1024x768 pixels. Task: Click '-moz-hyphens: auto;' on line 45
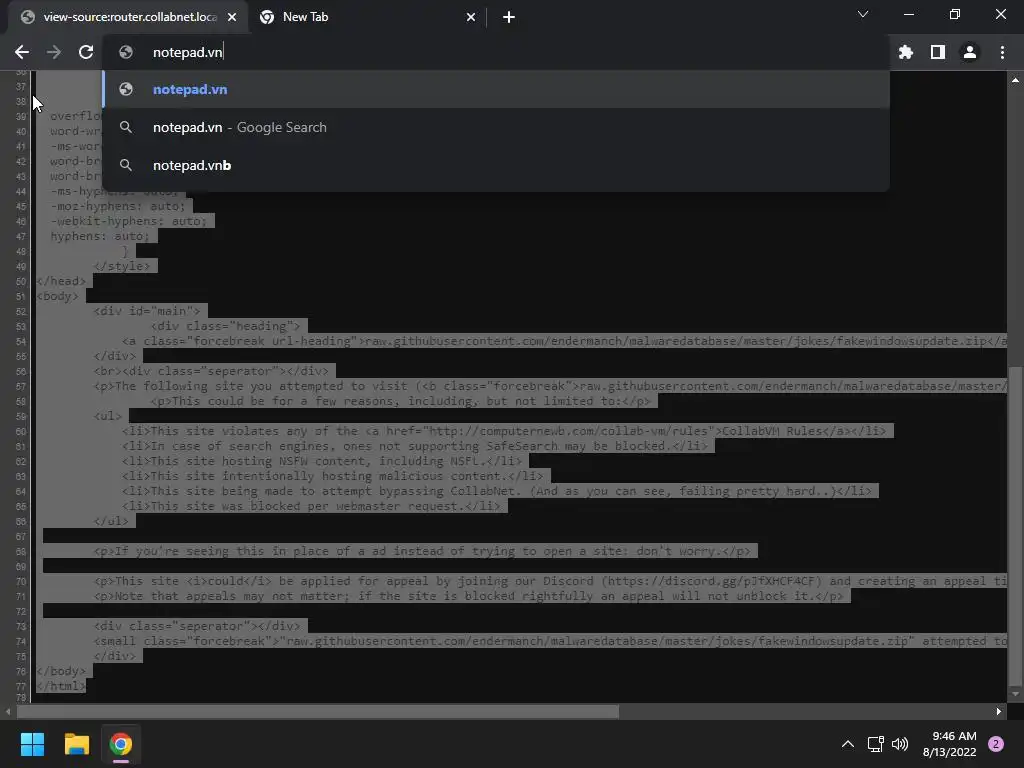coord(118,206)
